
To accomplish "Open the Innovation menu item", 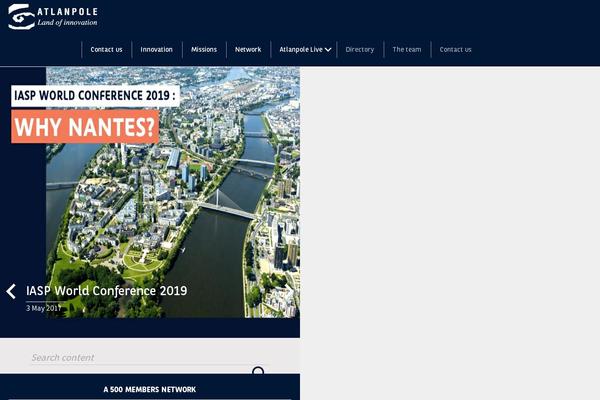I will click(156, 49).
